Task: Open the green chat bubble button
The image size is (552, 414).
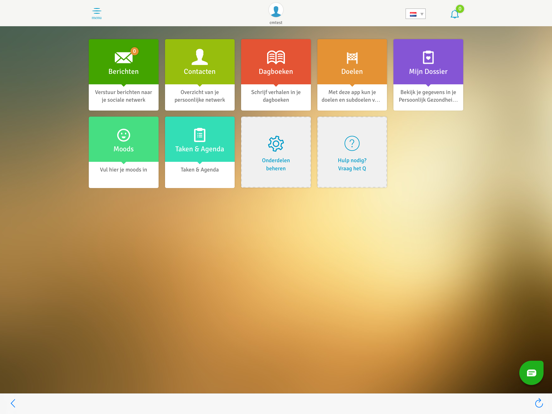Action: pos(531,373)
